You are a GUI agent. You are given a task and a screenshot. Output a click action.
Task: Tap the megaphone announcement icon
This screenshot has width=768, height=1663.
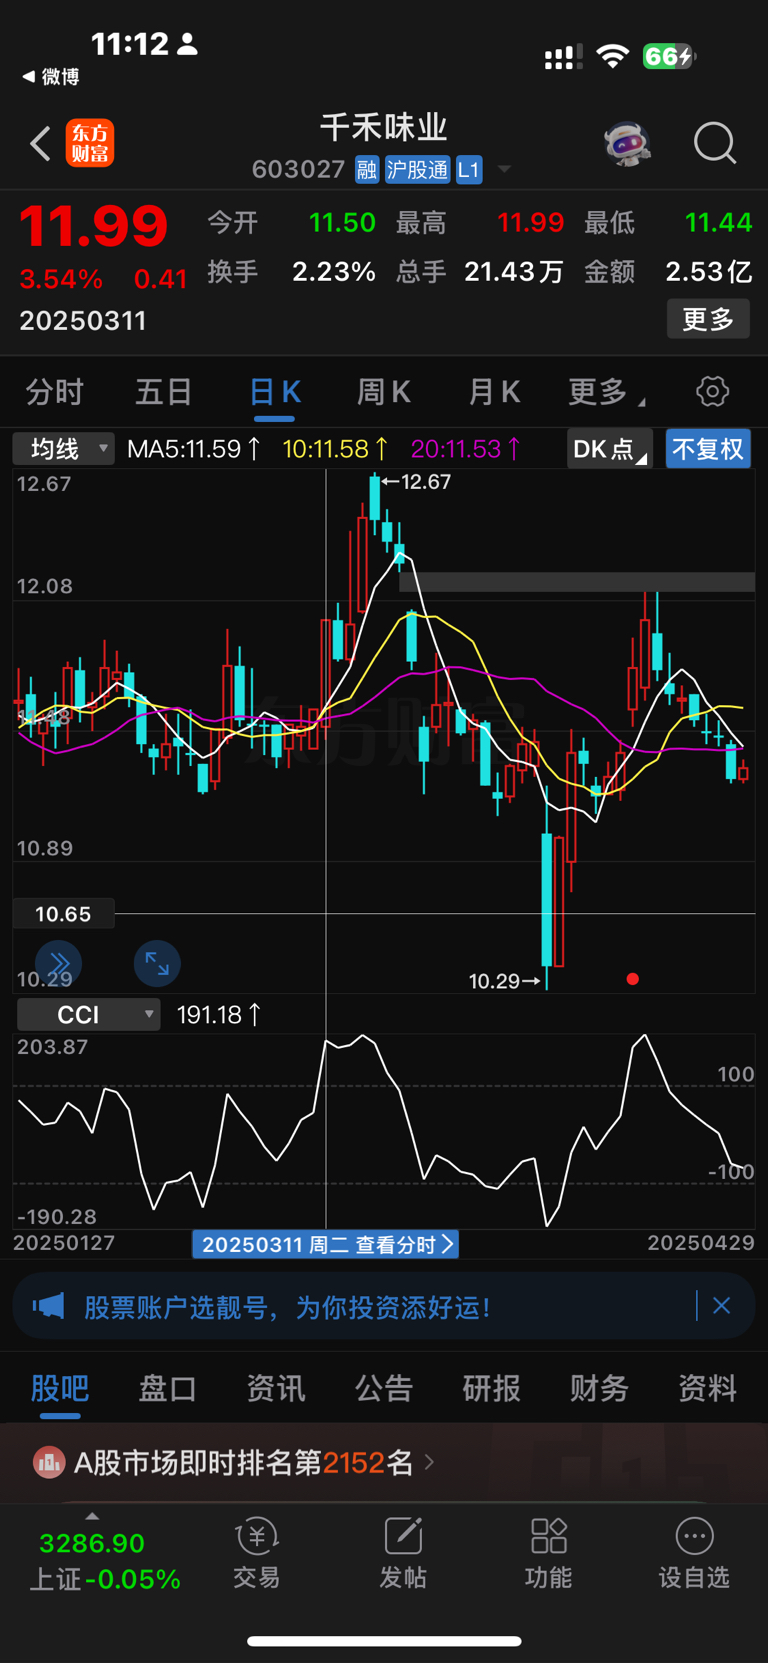[x=49, y=1306]
